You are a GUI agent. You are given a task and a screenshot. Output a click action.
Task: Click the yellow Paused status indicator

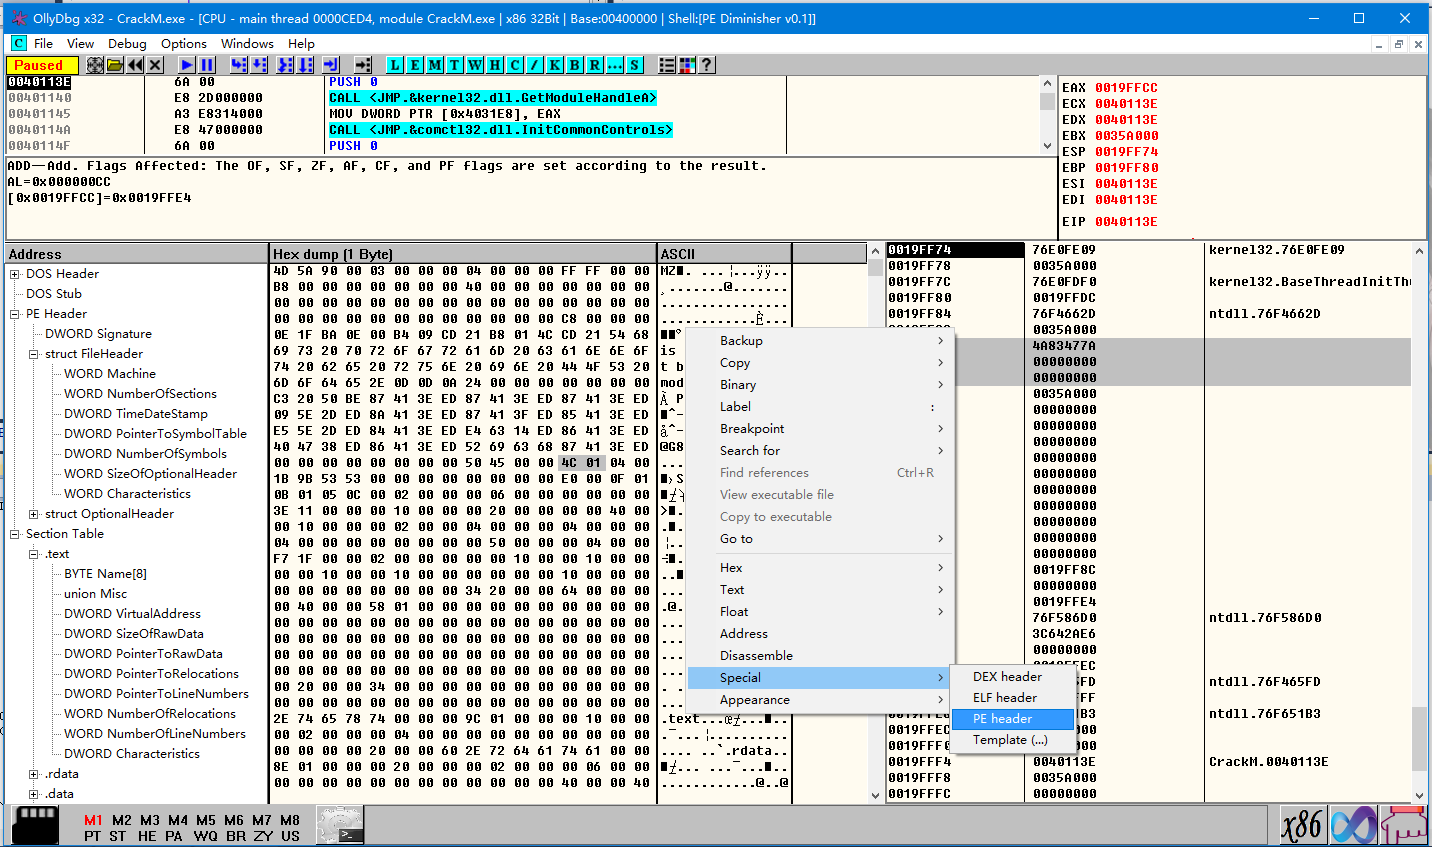pyautogui.click(x=42, y=65)
